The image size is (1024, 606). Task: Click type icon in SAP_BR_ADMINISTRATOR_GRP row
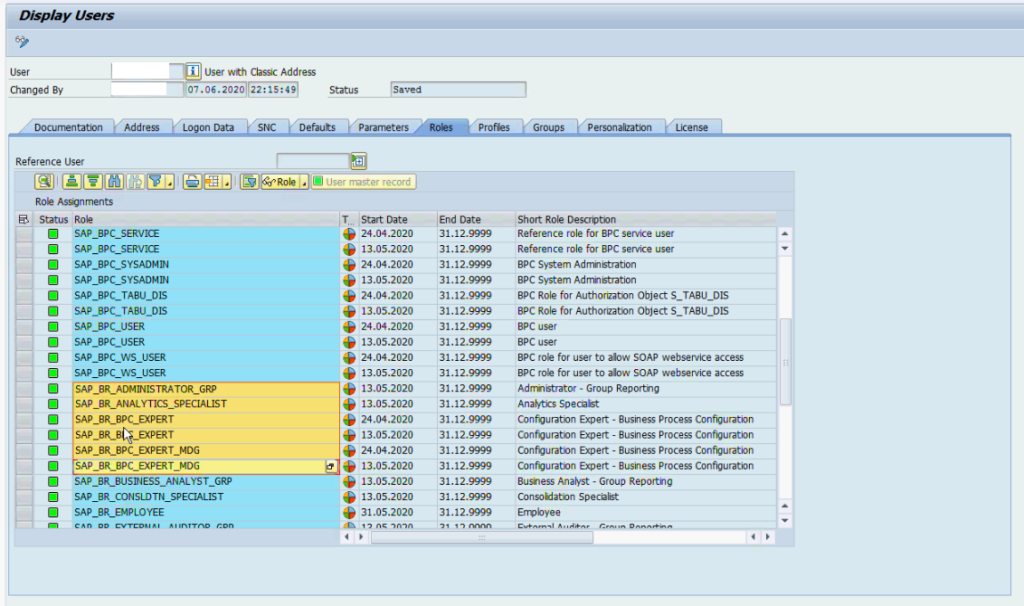coord(349,389)
